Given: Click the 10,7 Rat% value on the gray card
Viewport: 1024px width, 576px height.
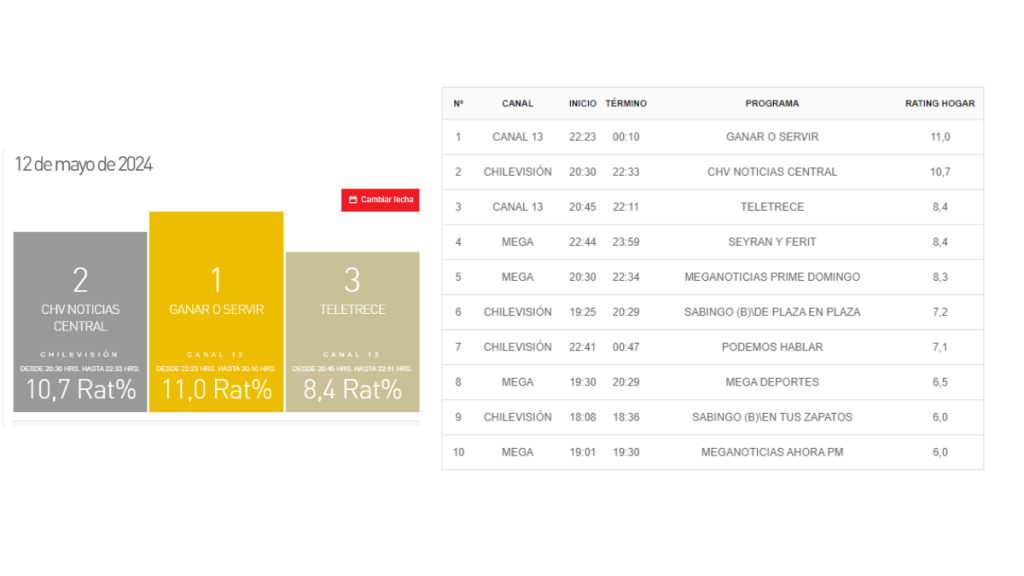Looking at the screenshot, I should point(80,390).
